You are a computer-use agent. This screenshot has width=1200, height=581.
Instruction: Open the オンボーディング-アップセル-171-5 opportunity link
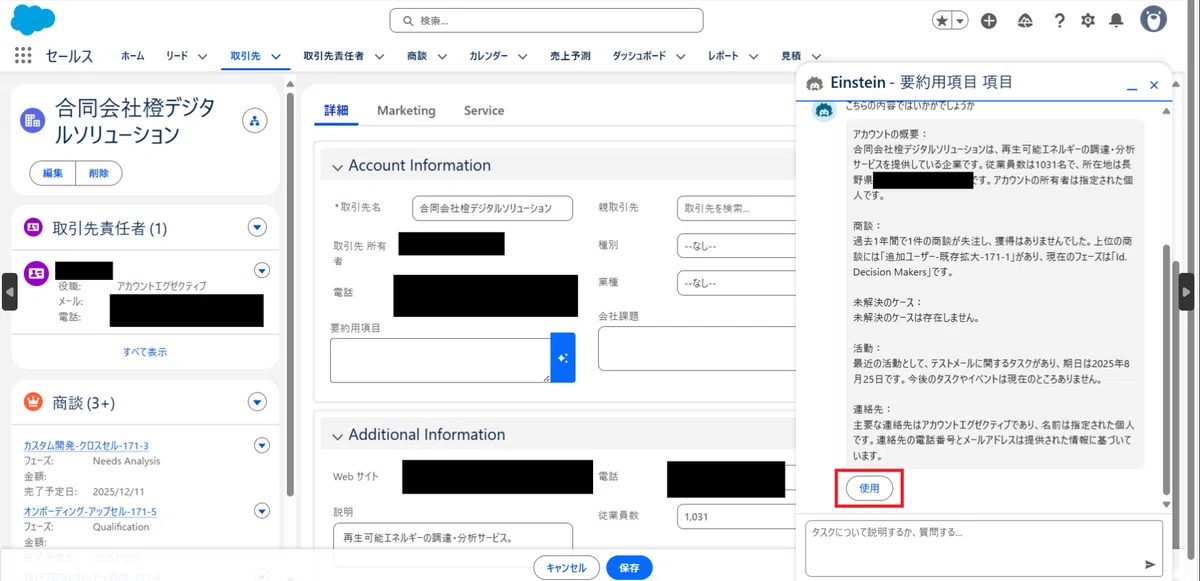click(90, 511)
